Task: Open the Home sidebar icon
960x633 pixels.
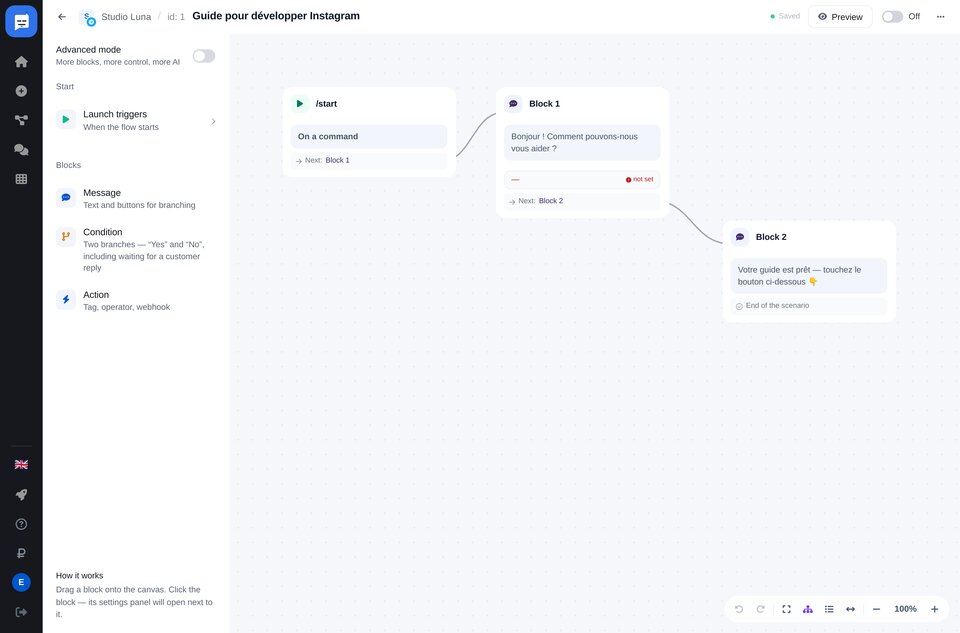Action: 21,62
